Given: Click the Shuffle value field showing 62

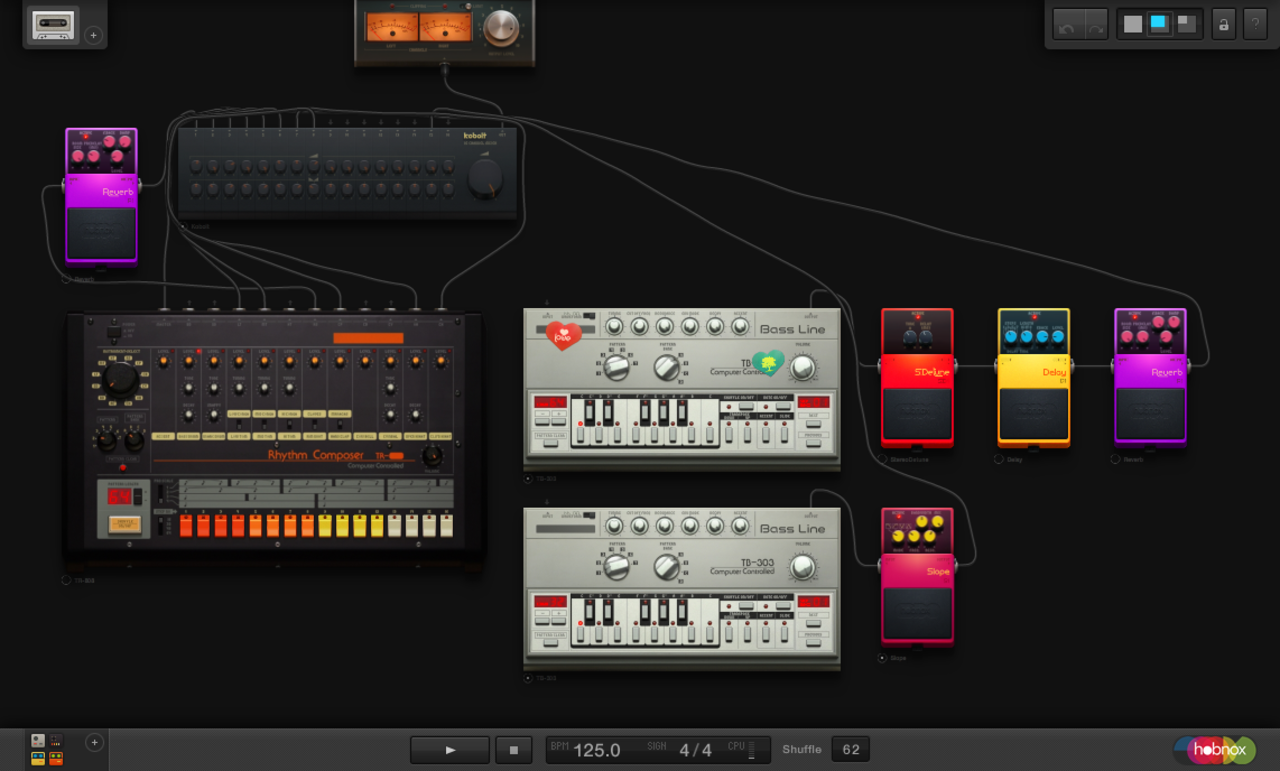Looking at the screenshot, I should point(851,749).
